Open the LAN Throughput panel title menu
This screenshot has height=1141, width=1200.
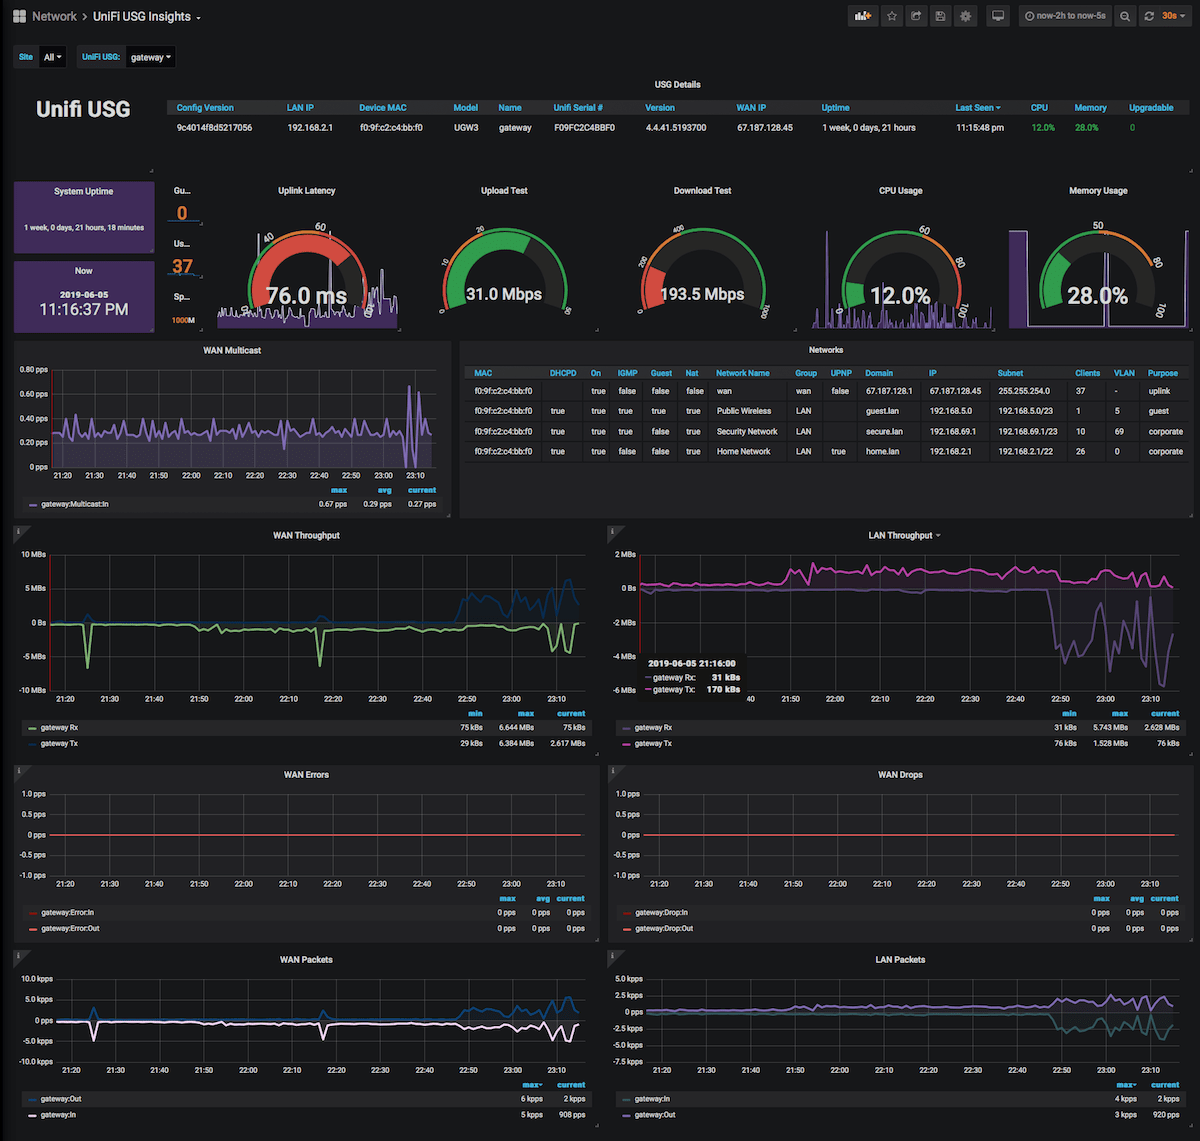click(904, 535)
